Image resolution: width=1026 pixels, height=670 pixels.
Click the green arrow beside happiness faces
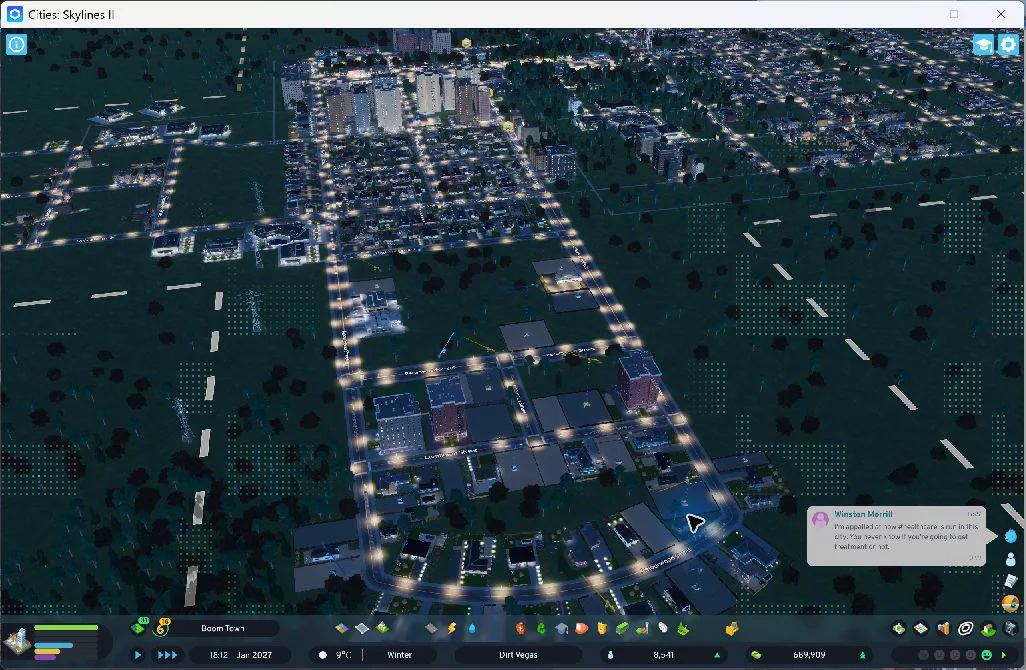point(1004,655)
